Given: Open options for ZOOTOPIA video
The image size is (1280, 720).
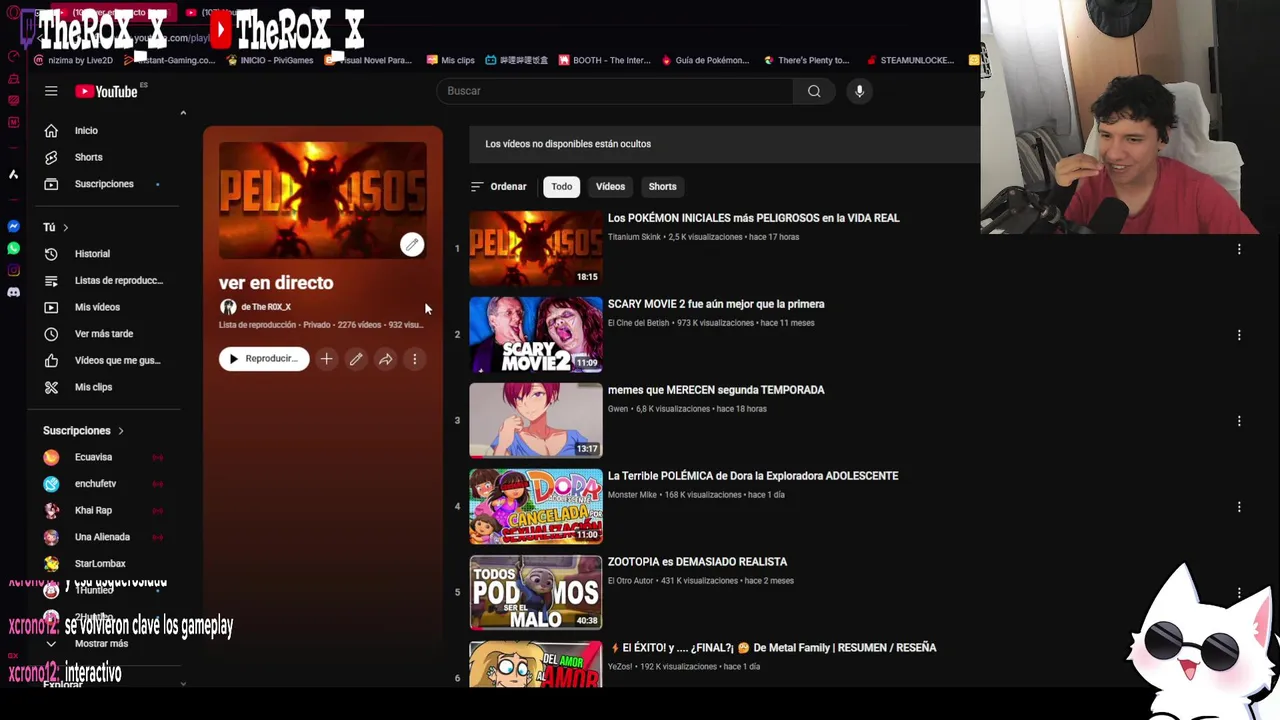Looking at the screenshot, I should [x=1239, y=593].
